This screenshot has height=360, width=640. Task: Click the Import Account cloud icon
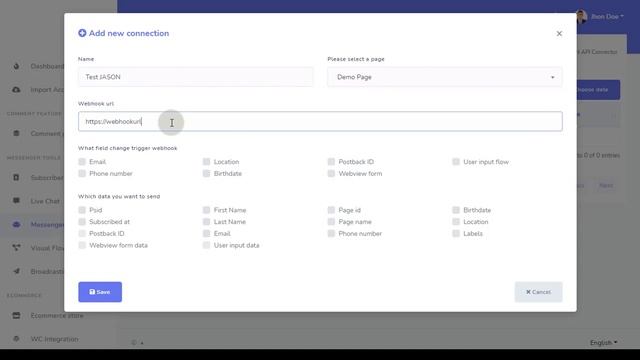point(16,89)
